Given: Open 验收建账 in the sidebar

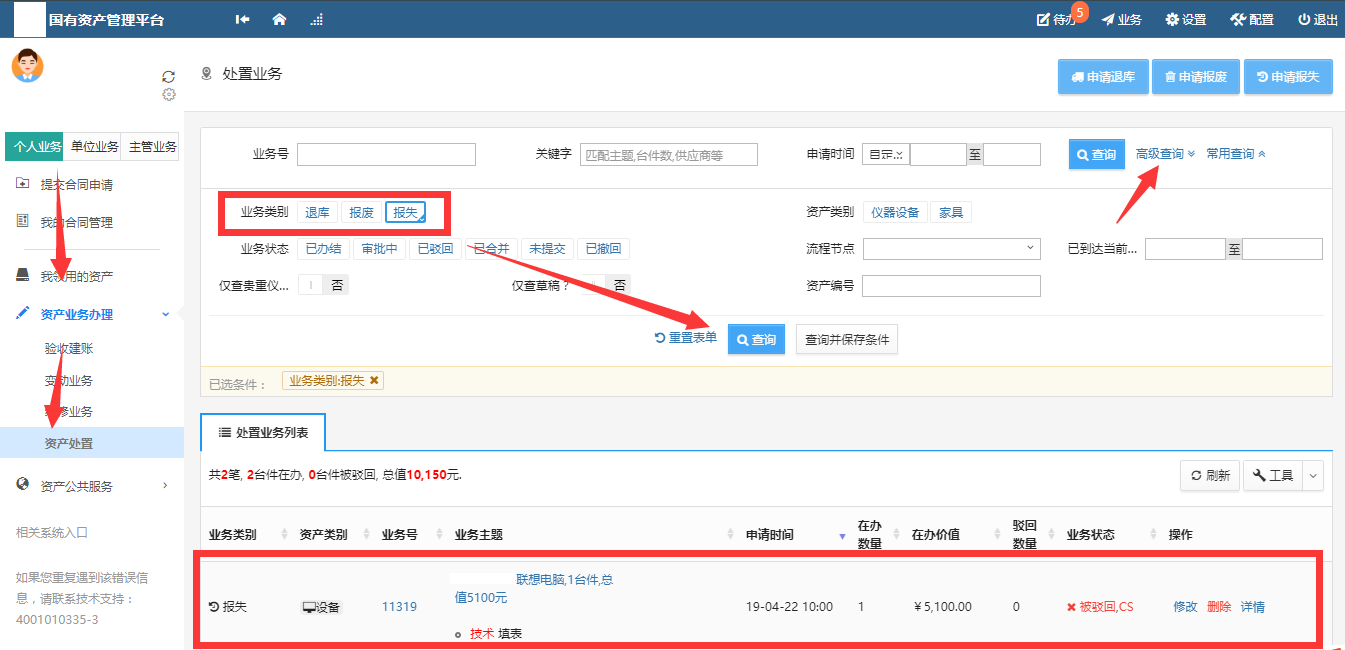Looking at the screenshot, I should 69,349.
